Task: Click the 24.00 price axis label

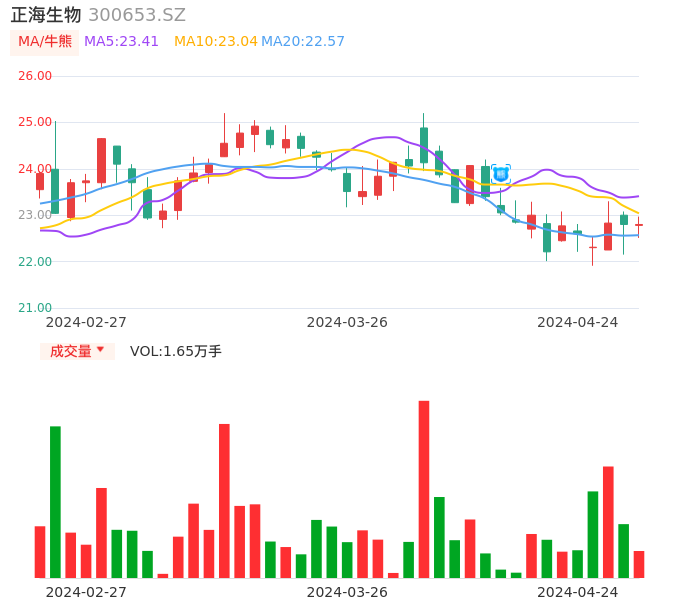Action: 35,169
